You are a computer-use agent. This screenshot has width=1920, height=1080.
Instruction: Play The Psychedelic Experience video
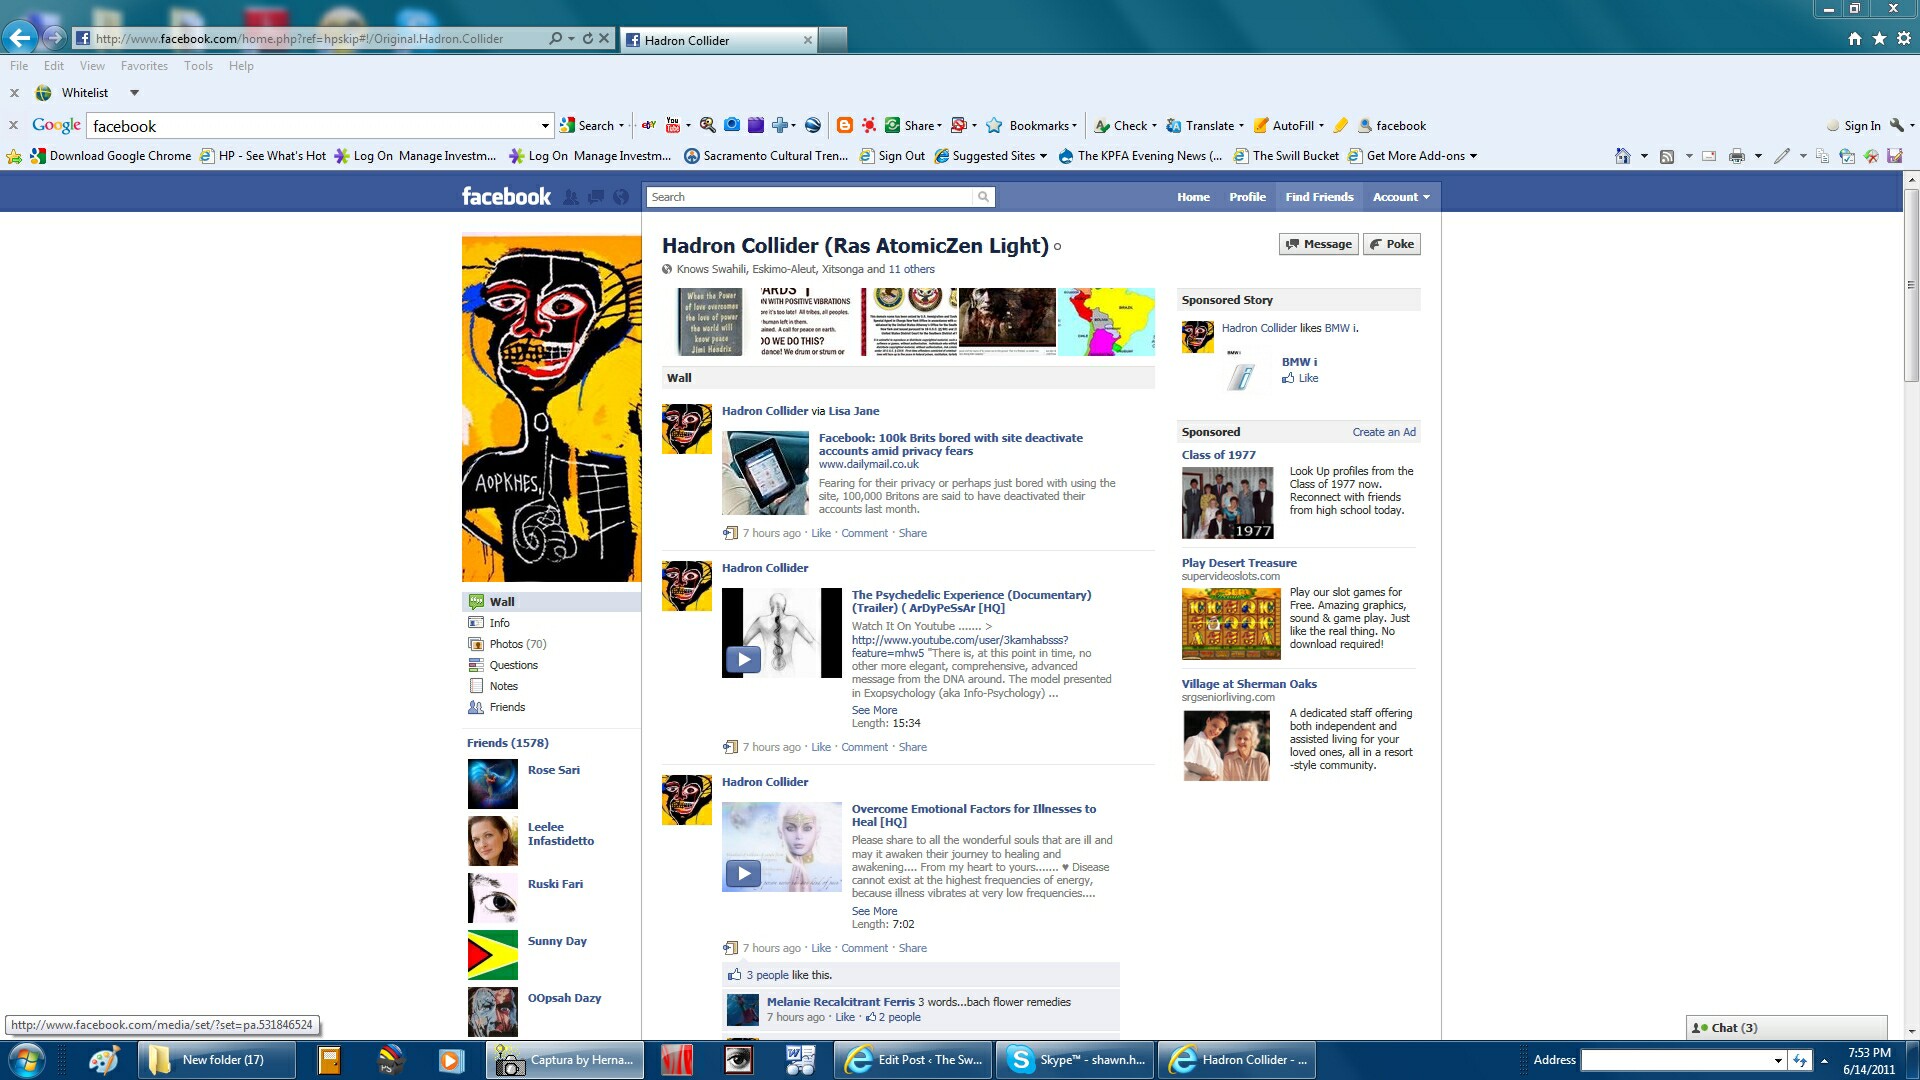tap(743, 659)
